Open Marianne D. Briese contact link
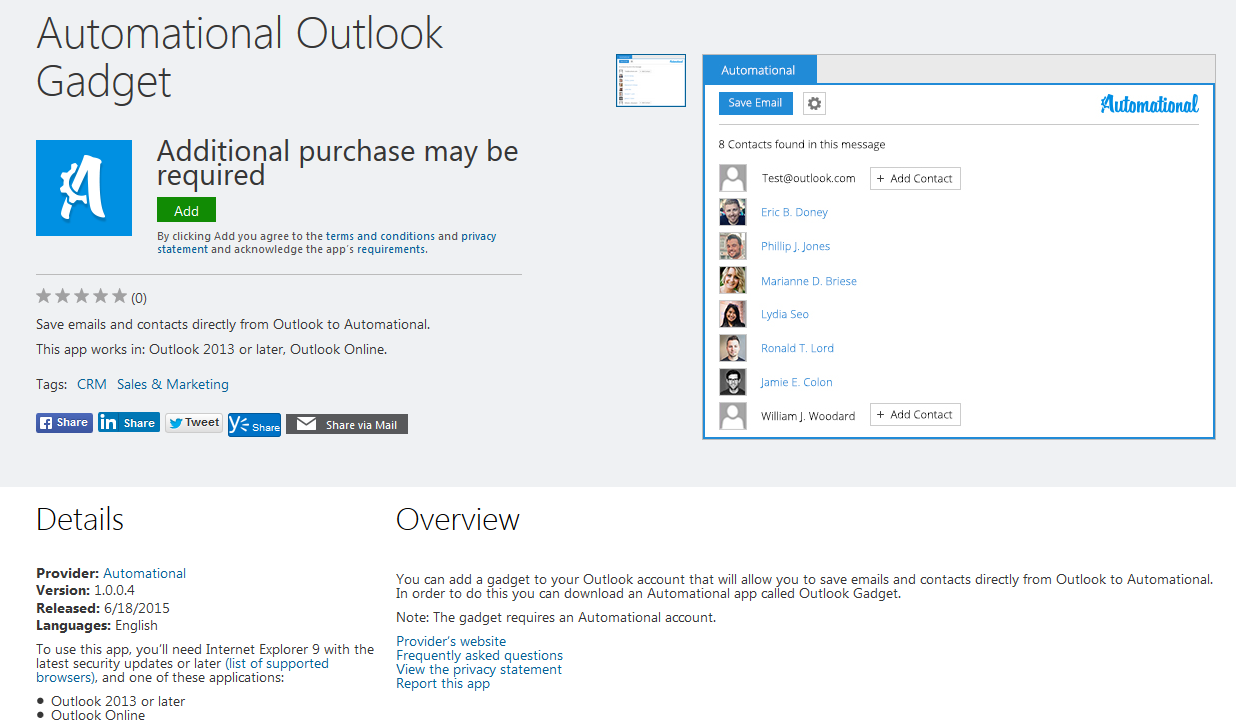The width and height of the screenshot is (1236, 727). click(x=809, y=281)
